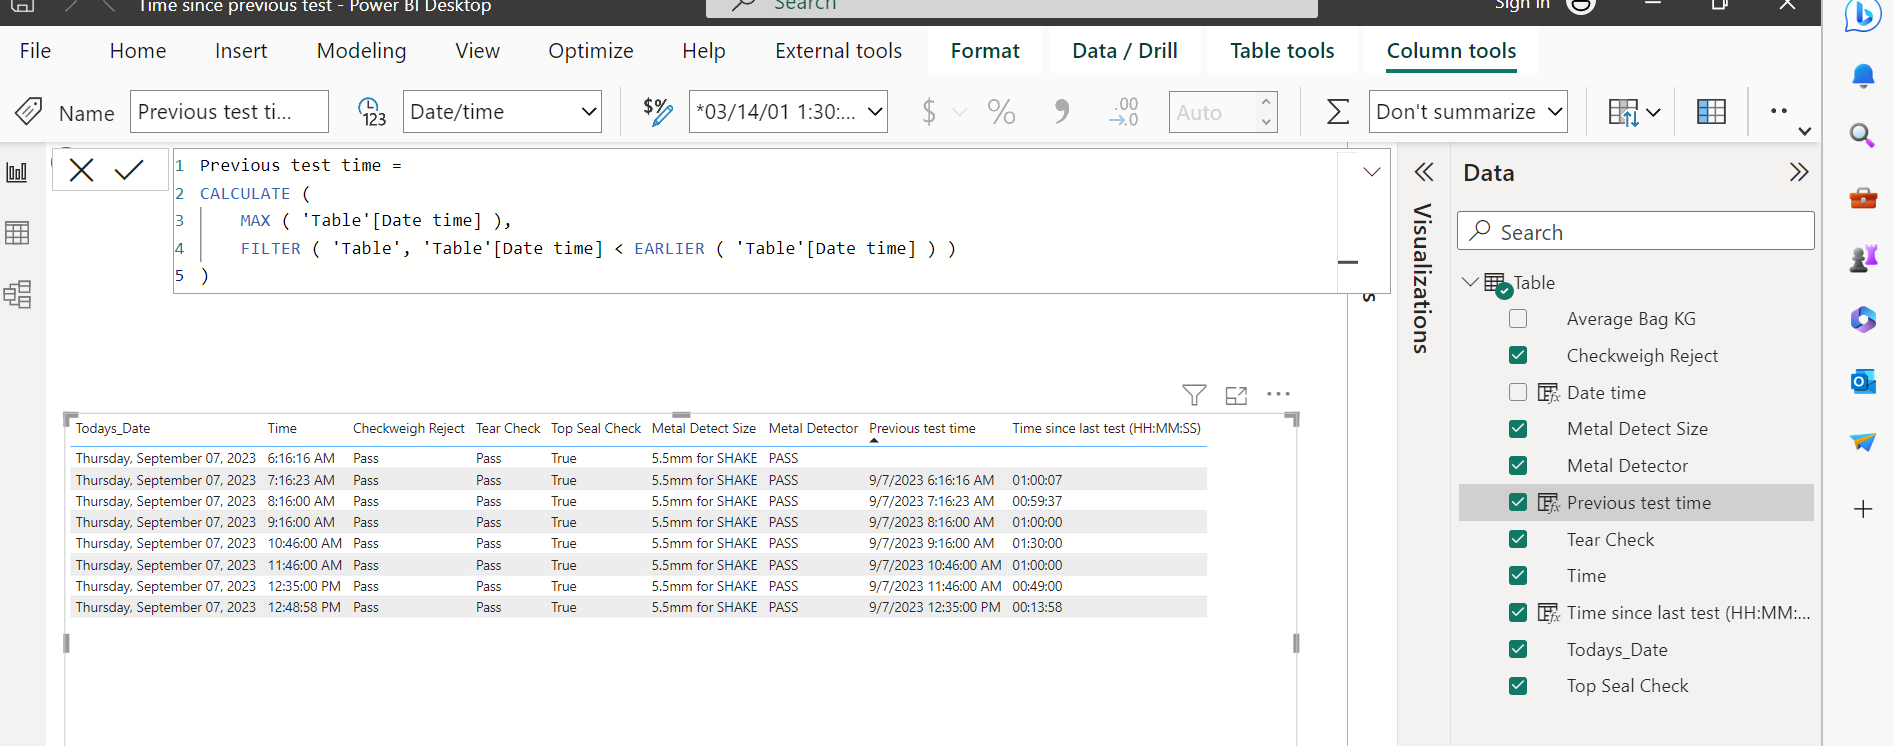The image size is (1894, 746).
Task: Sort by Previous test time column header
Action: click(922, 429)
